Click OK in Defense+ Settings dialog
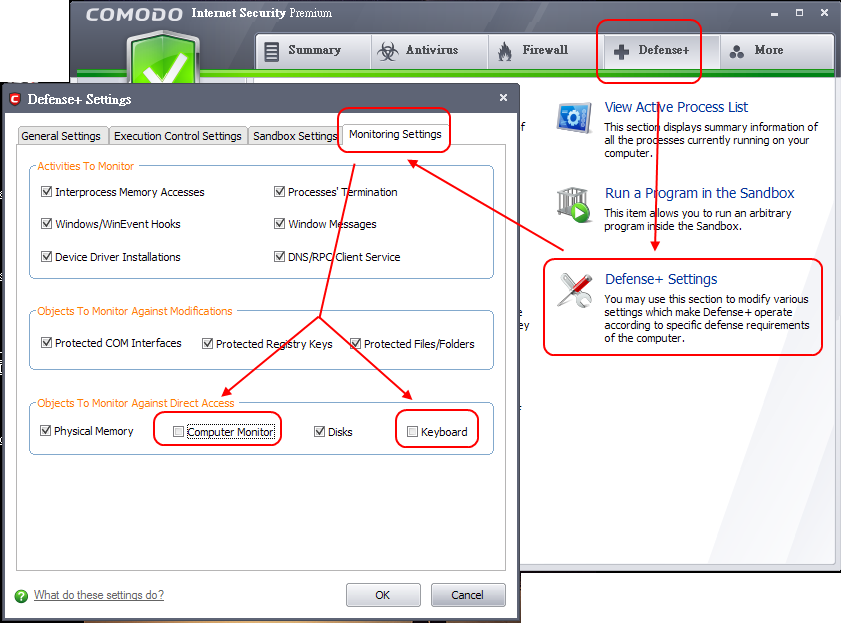The height and width of the screenshot is (623, 841). pyautogui.click(x=383, y=595)
